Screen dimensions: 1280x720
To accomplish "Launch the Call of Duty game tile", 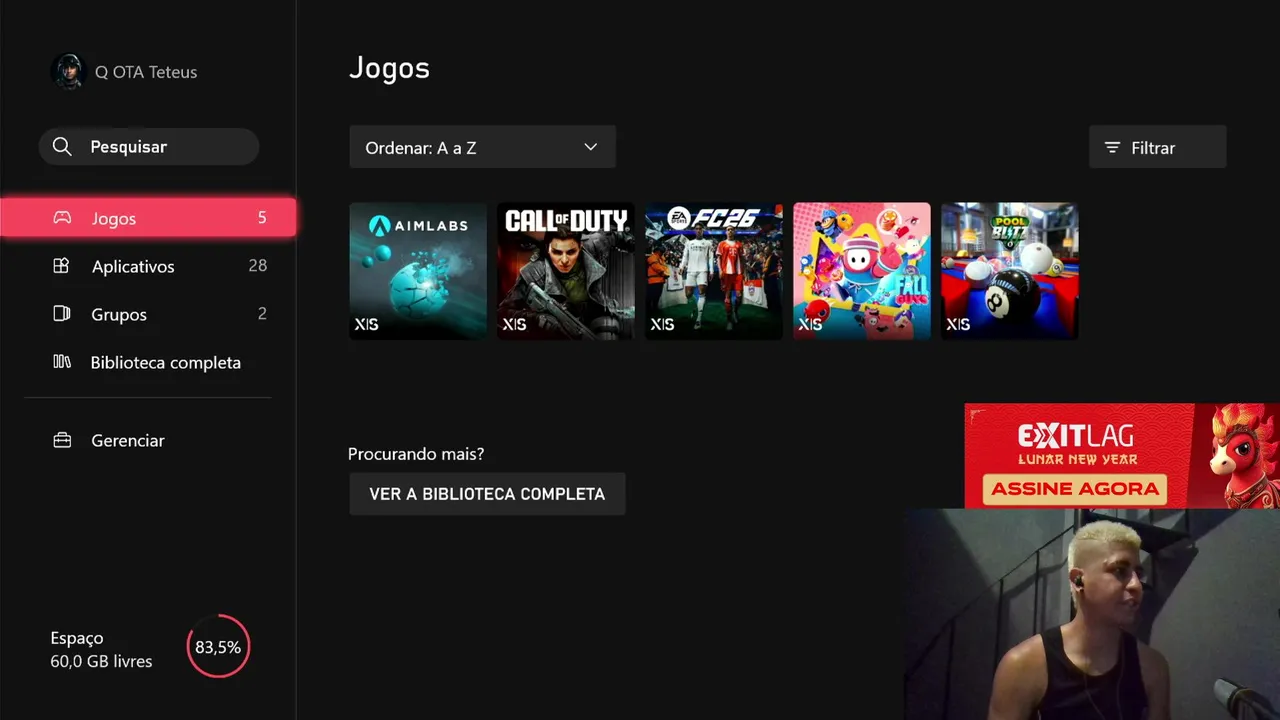I will point(566,271).
